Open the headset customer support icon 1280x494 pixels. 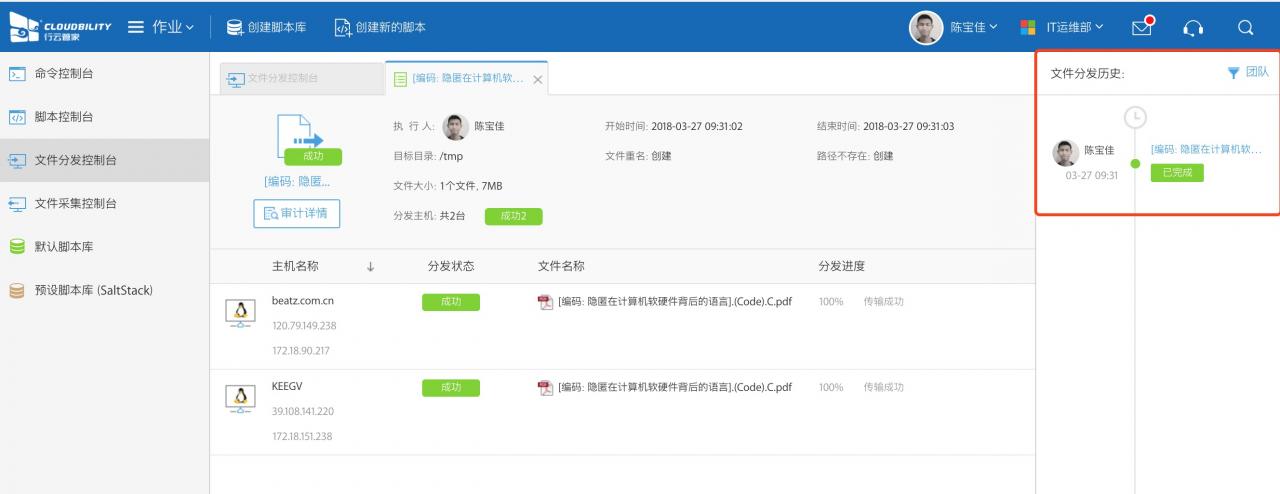[x=1193, y=28]
